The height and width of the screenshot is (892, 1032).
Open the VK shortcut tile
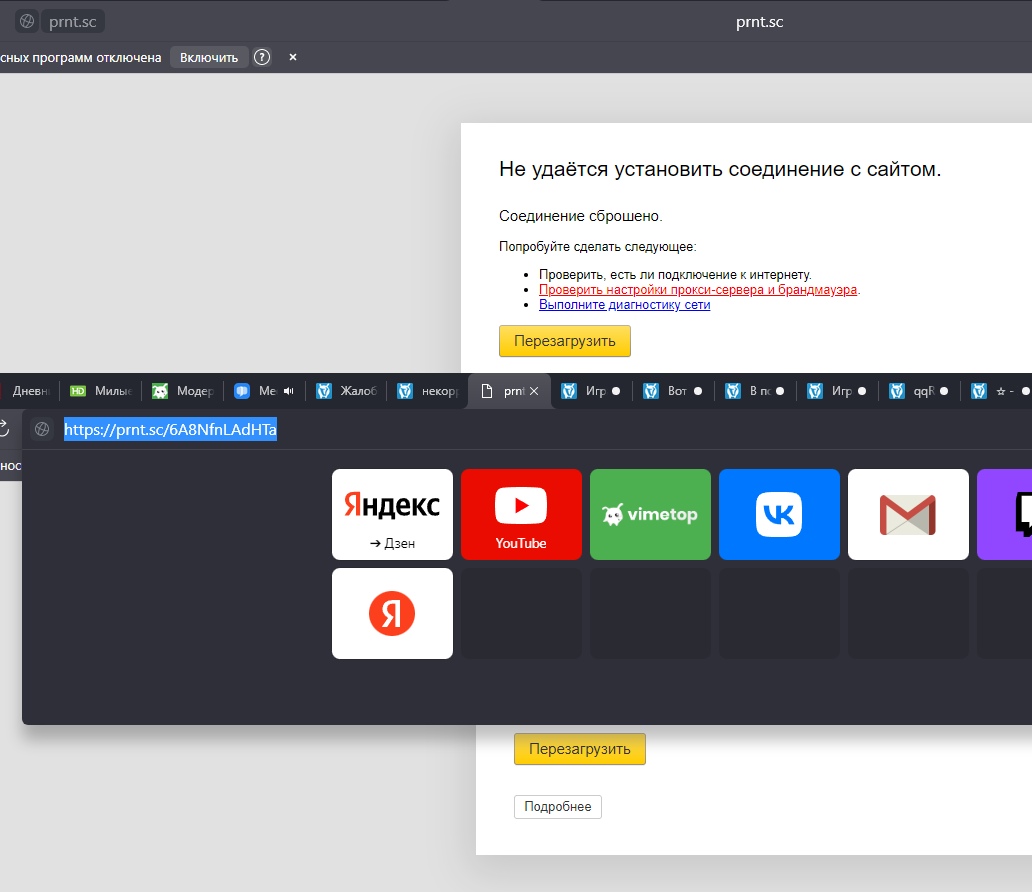(x=779, y=514)
